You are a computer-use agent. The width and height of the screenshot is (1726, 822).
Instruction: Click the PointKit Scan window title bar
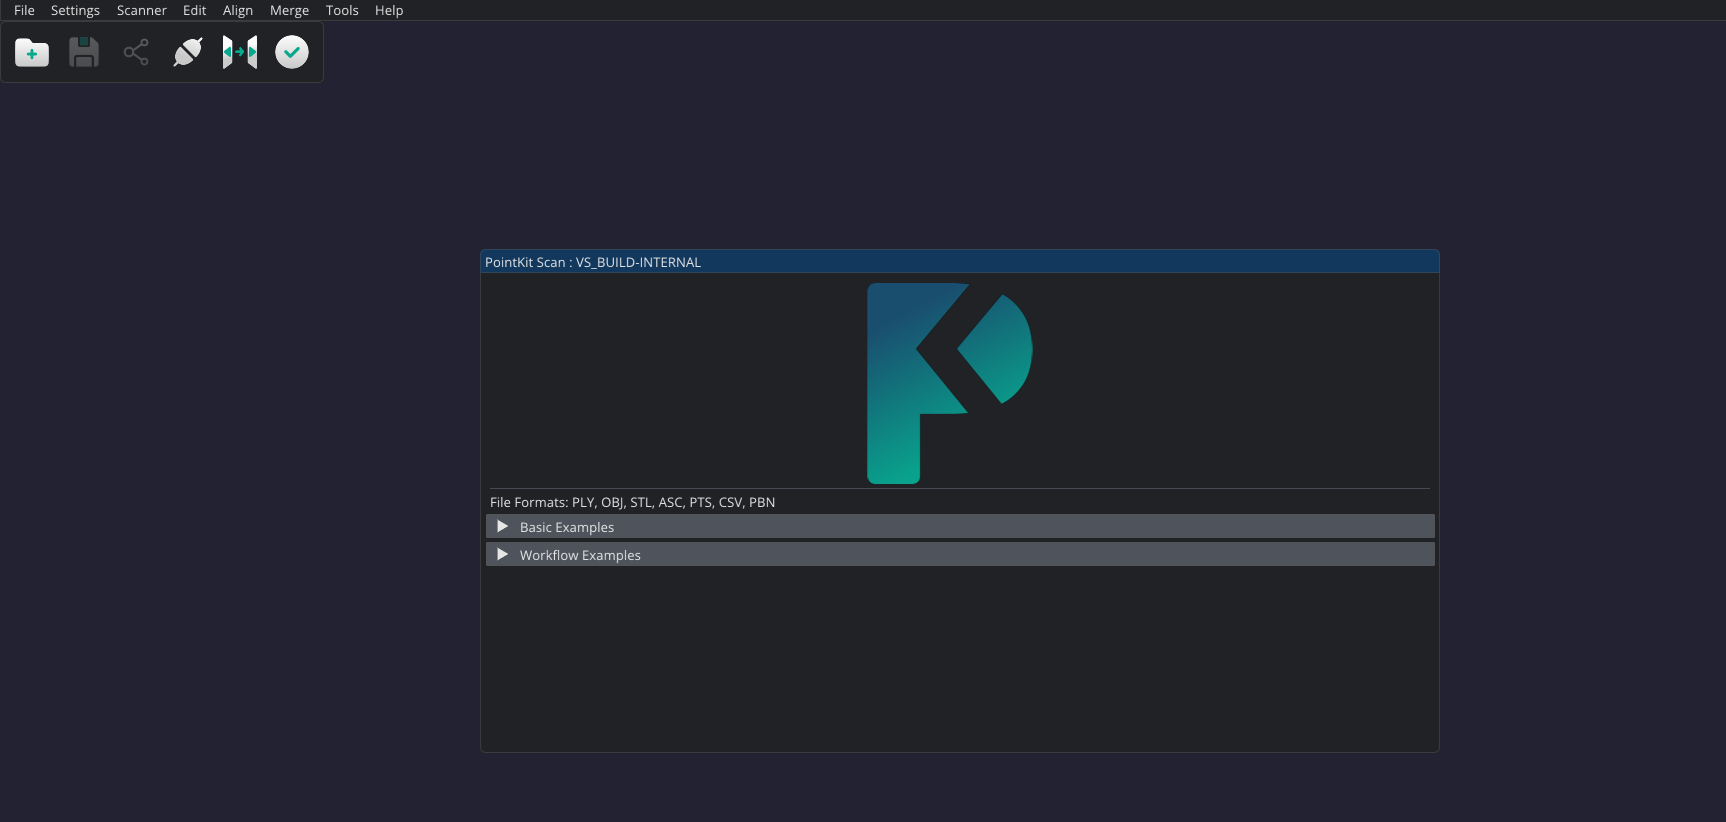coord(960,262)
